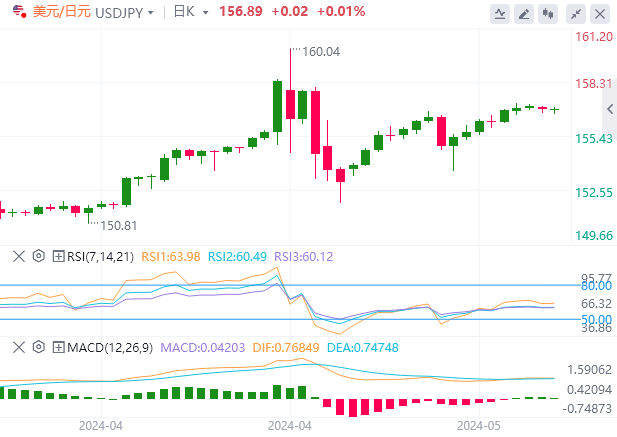Image resolution: width=617 pixels, height=437 pixels.
Task: Click the 160.04 high price marker
Action: 321,52
